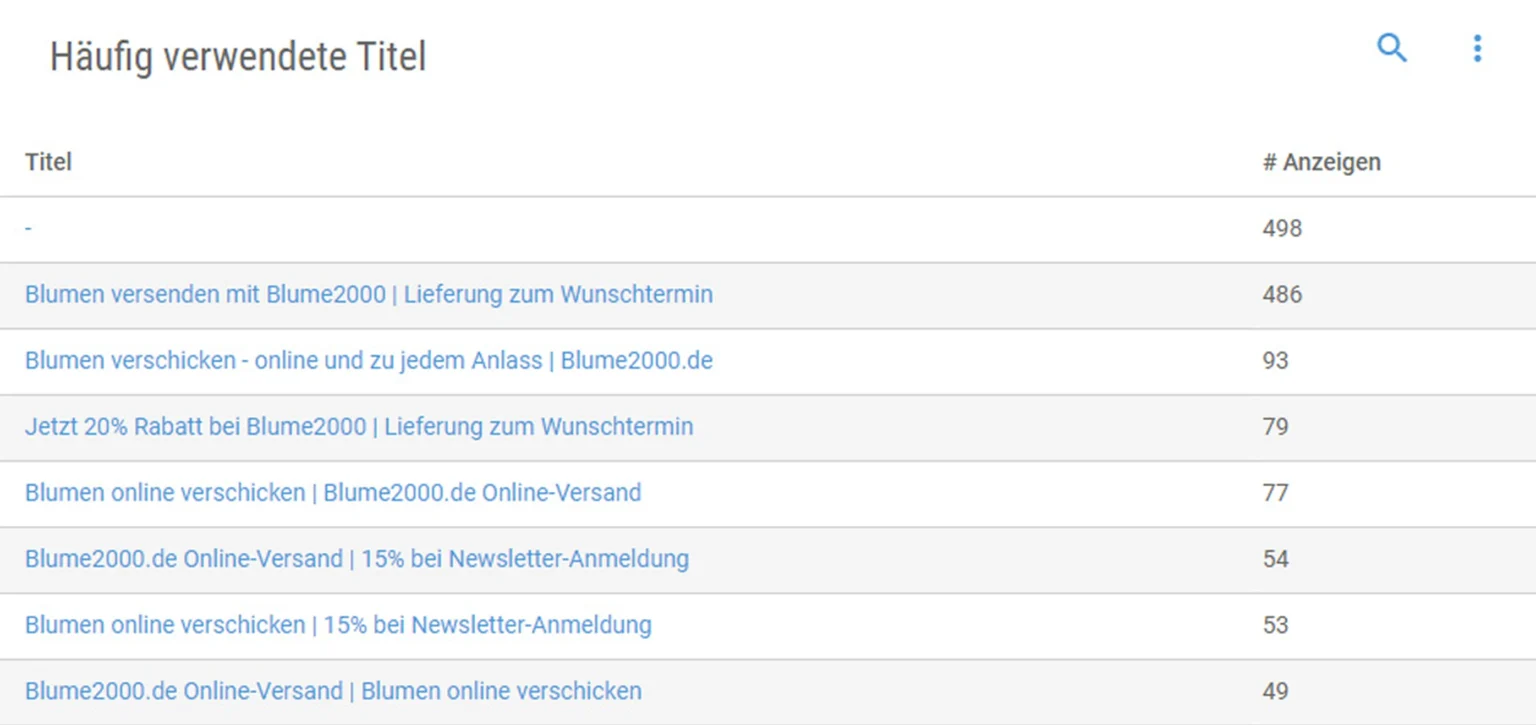Open 'Blume2000.de Online-Versand | Blumen online verschicken'
This screenshot has width=1536, height=725.
click(334, 690)
